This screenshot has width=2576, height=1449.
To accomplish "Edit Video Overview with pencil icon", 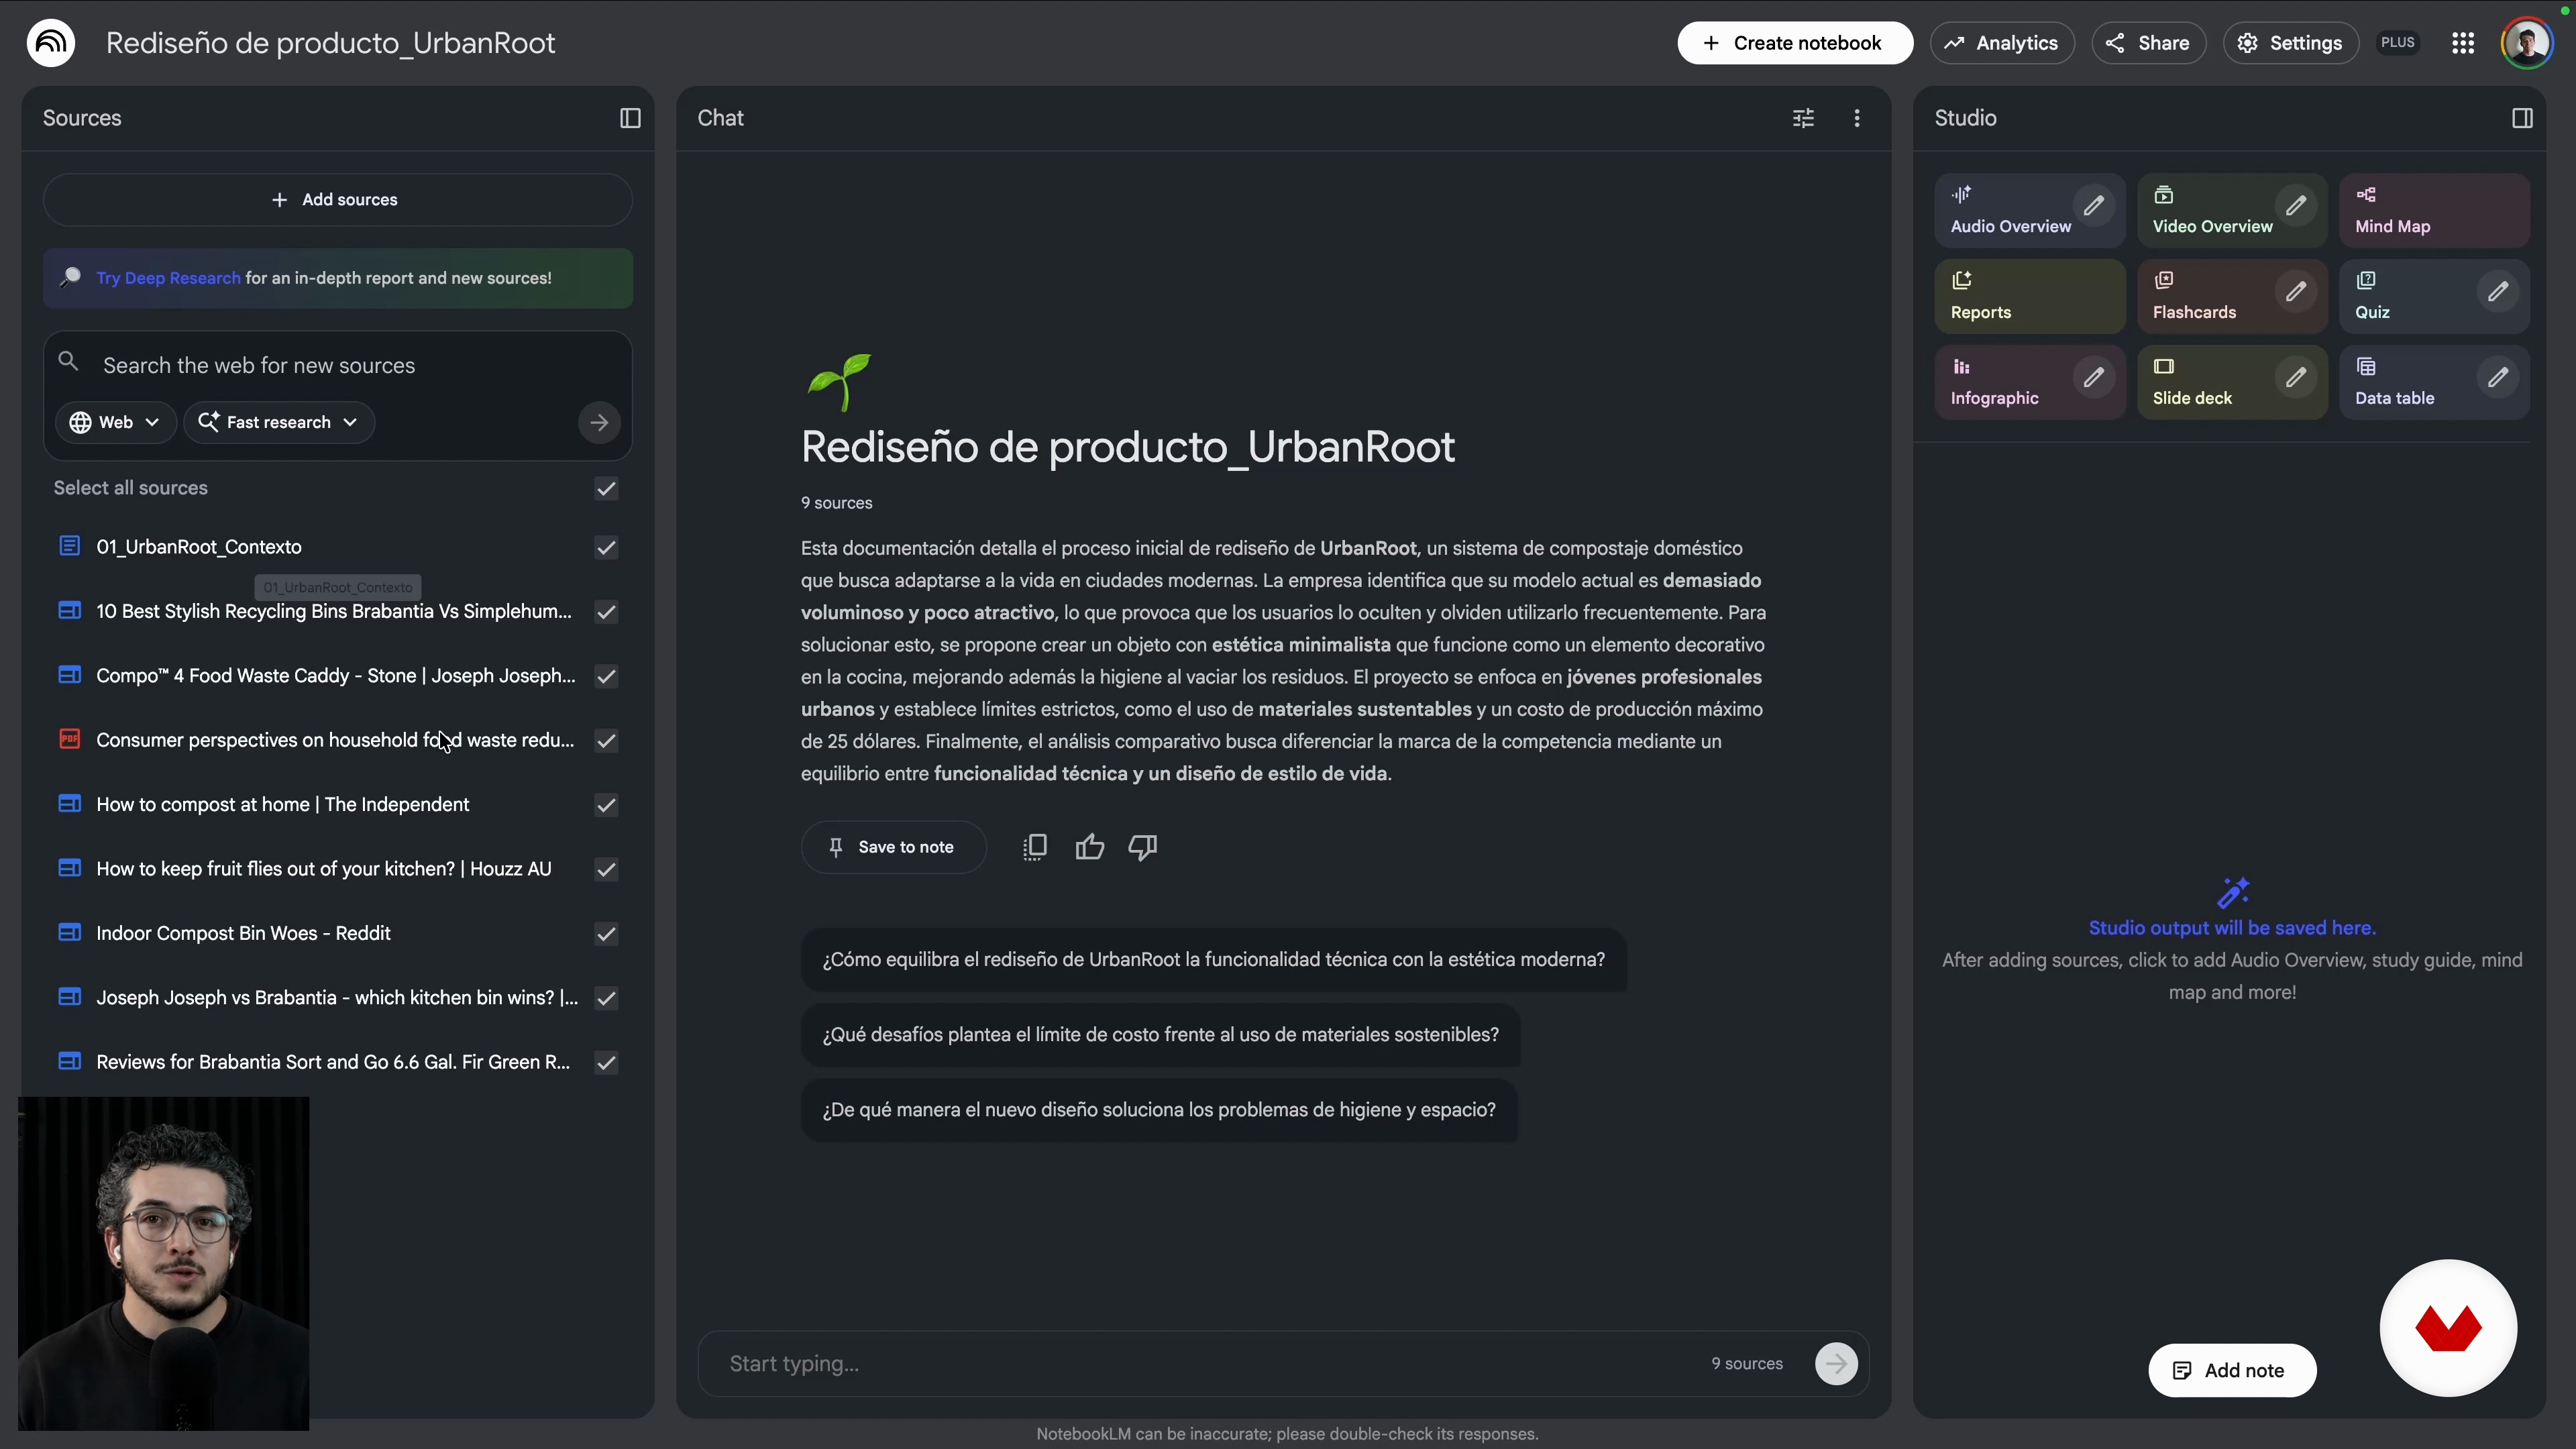I will pyautogui.click(x=2295, y=206).
